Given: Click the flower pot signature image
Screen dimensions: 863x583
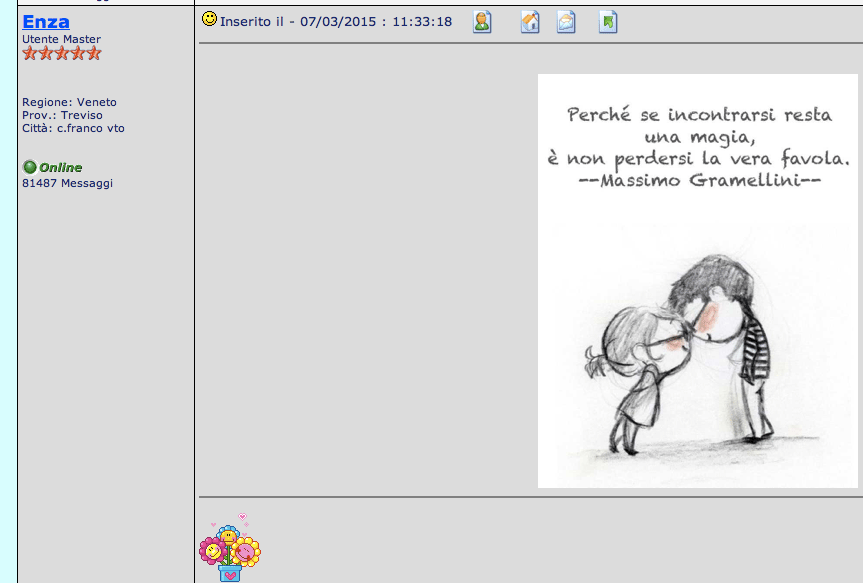Looking at the screenshot, I should [230, 547].
